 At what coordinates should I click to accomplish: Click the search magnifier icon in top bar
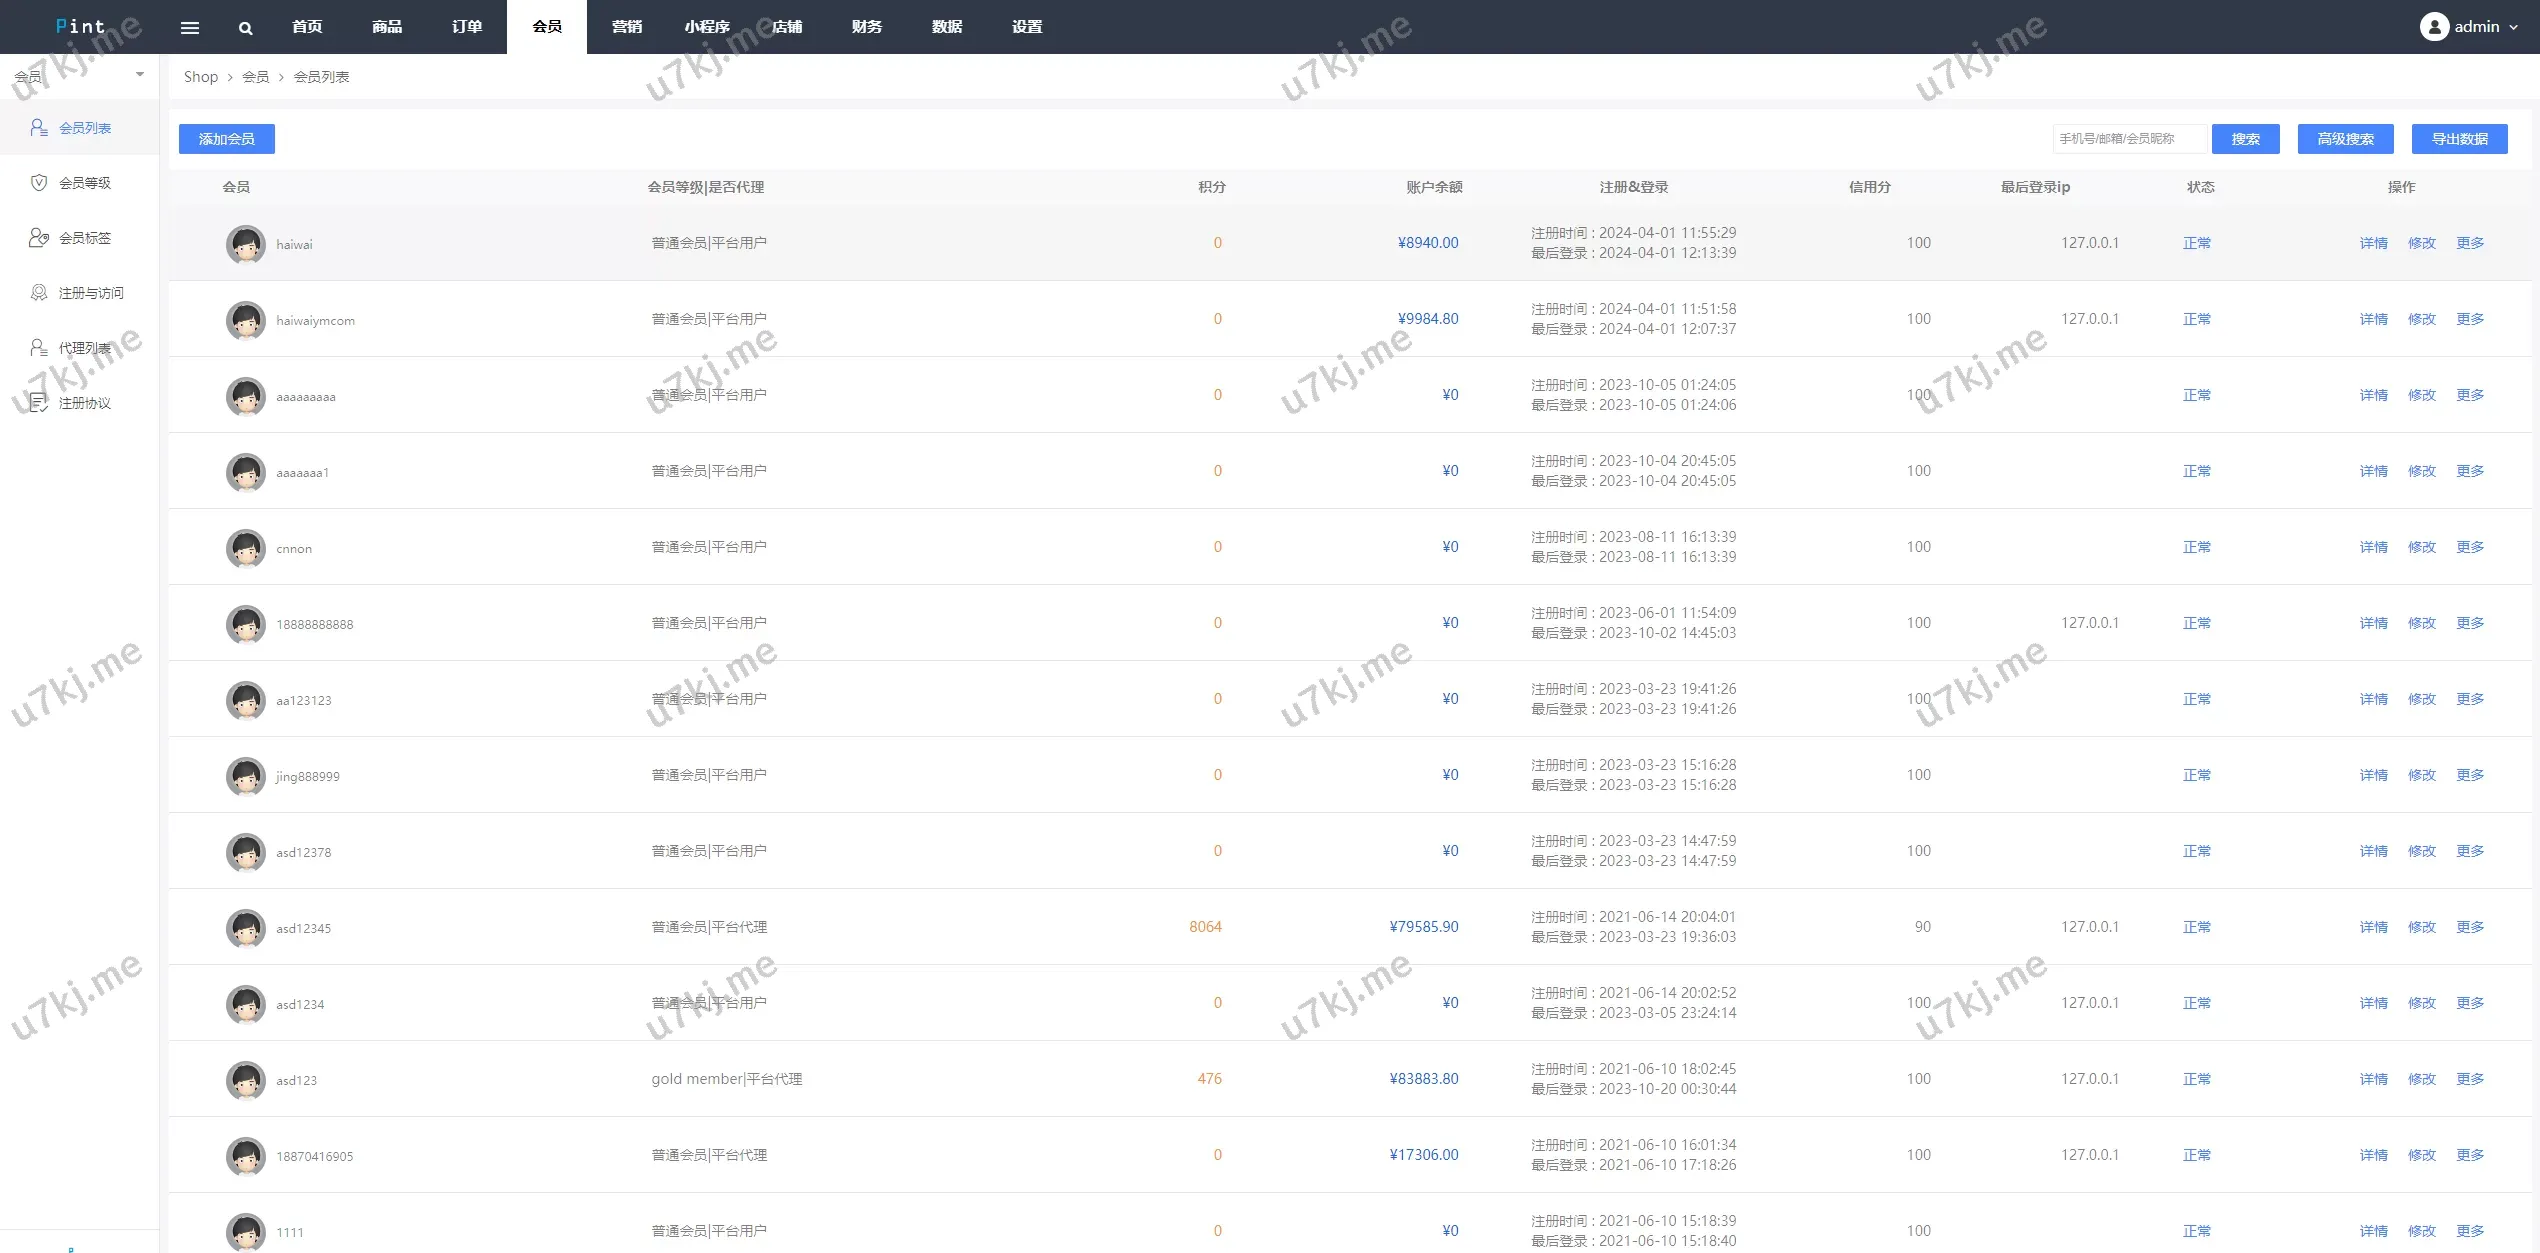(245, 28)
